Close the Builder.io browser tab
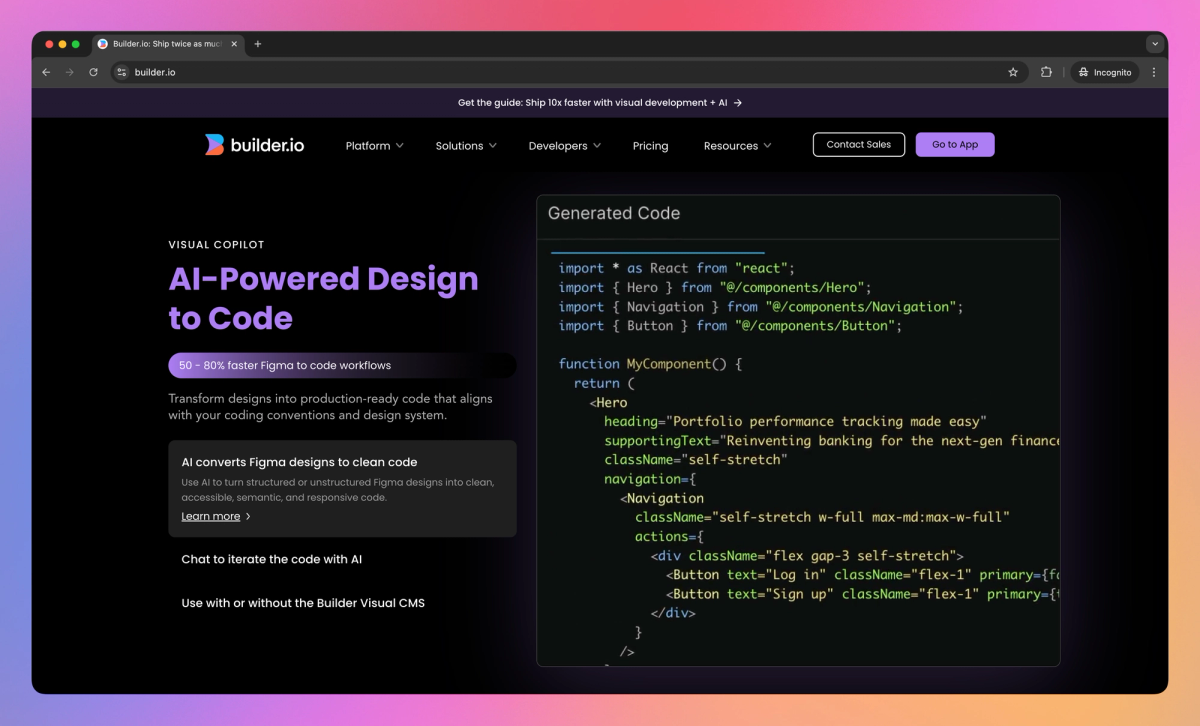This screenshot has width=1200, height=726. tap(234, 44)
